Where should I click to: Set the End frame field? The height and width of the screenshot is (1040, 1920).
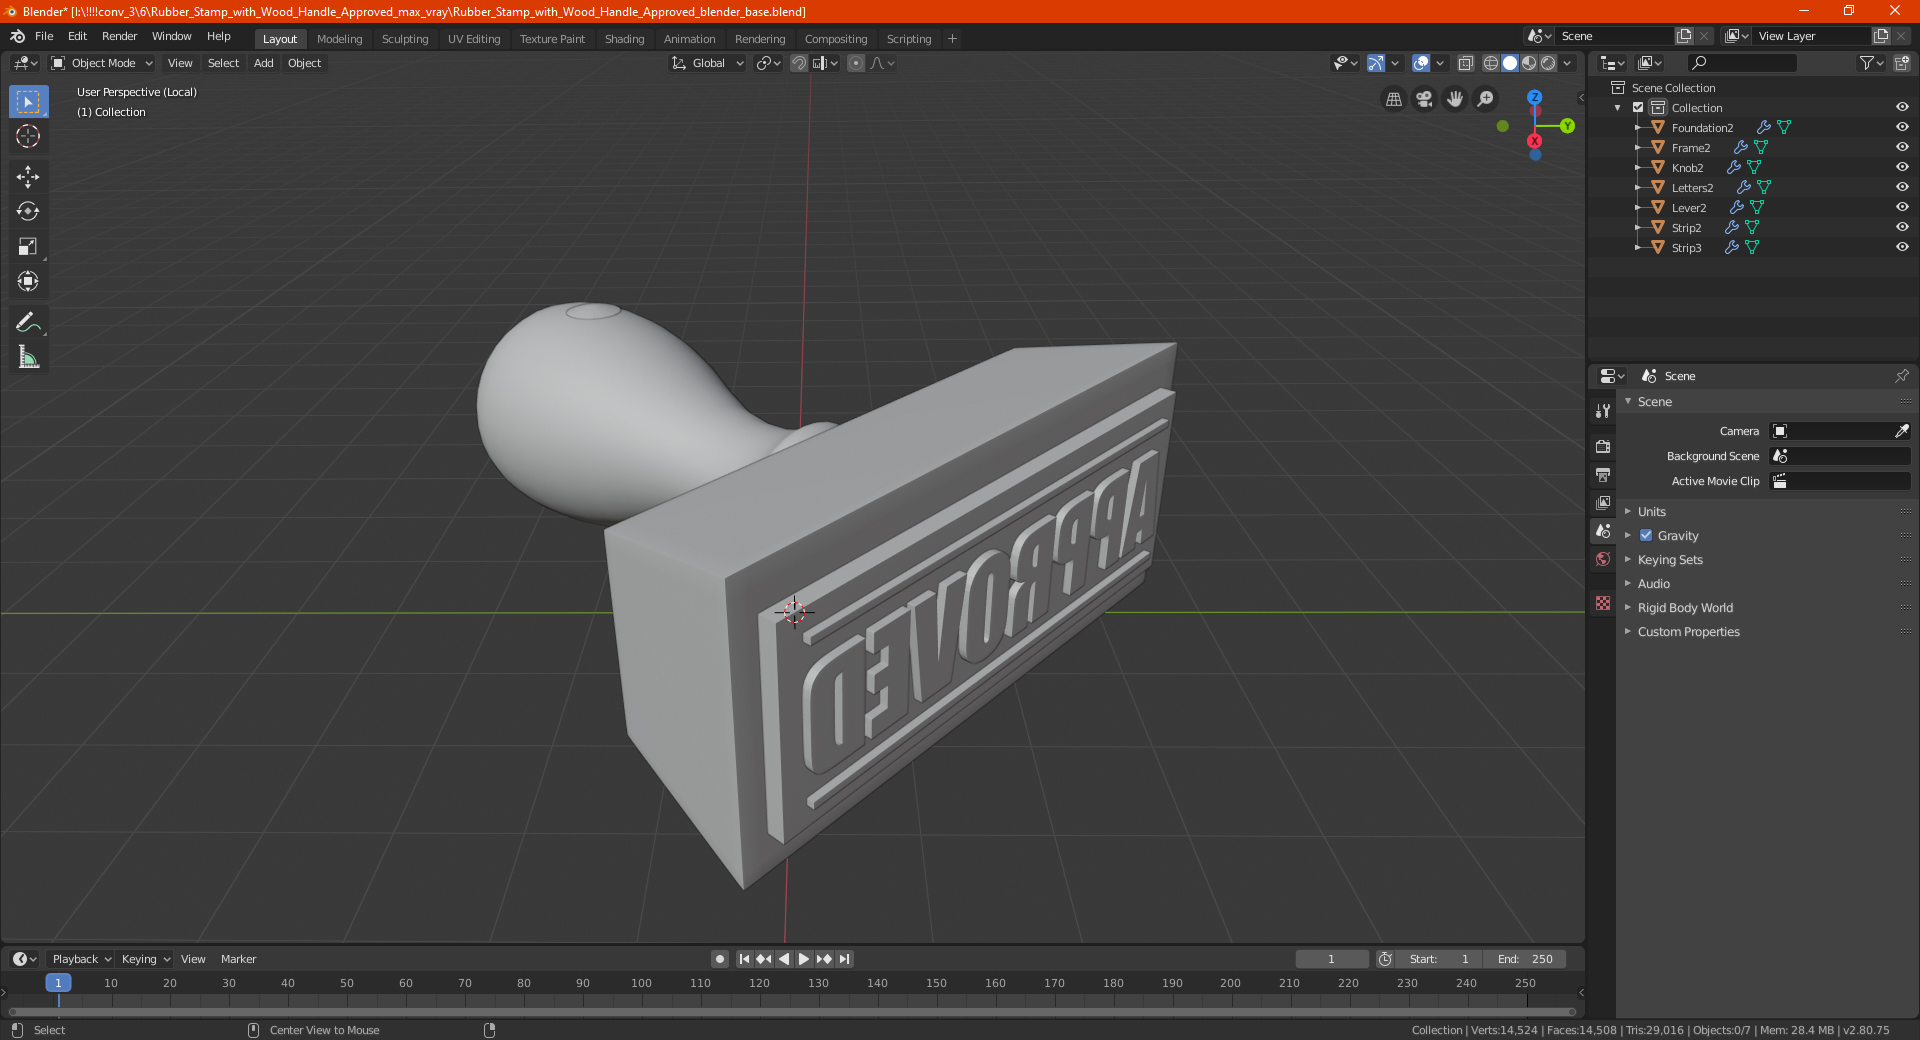[x=1525, y=959]
